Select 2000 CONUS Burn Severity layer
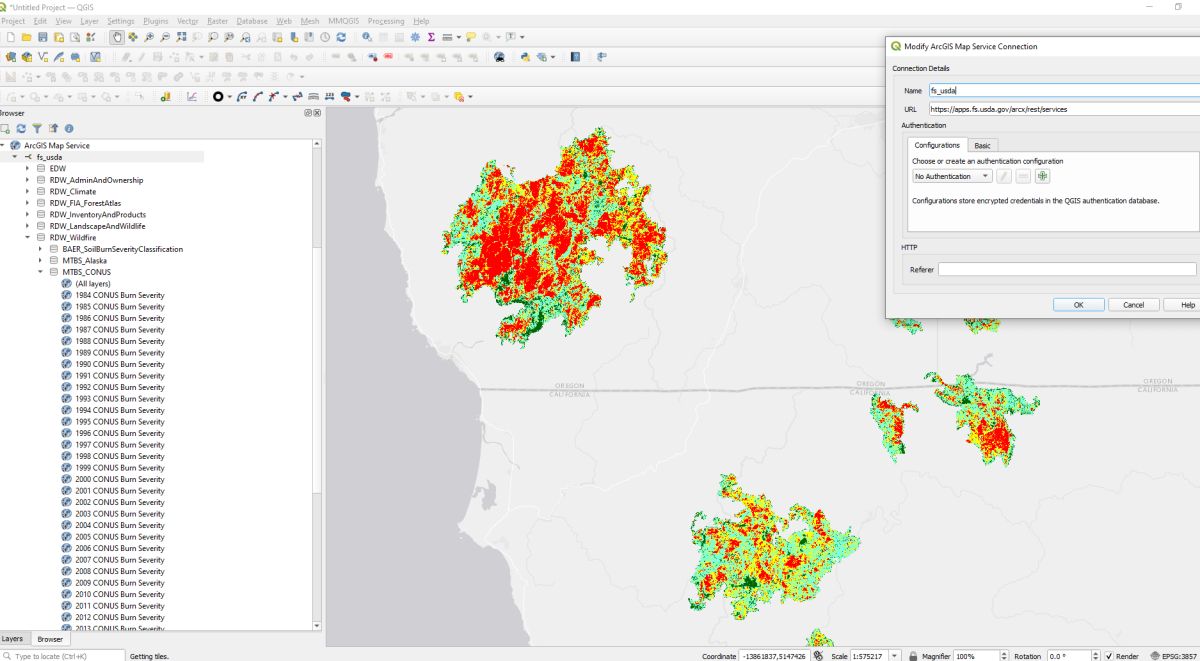Image resolution: width=1200 pixels, height=661 pixels. tap(120, 479)
